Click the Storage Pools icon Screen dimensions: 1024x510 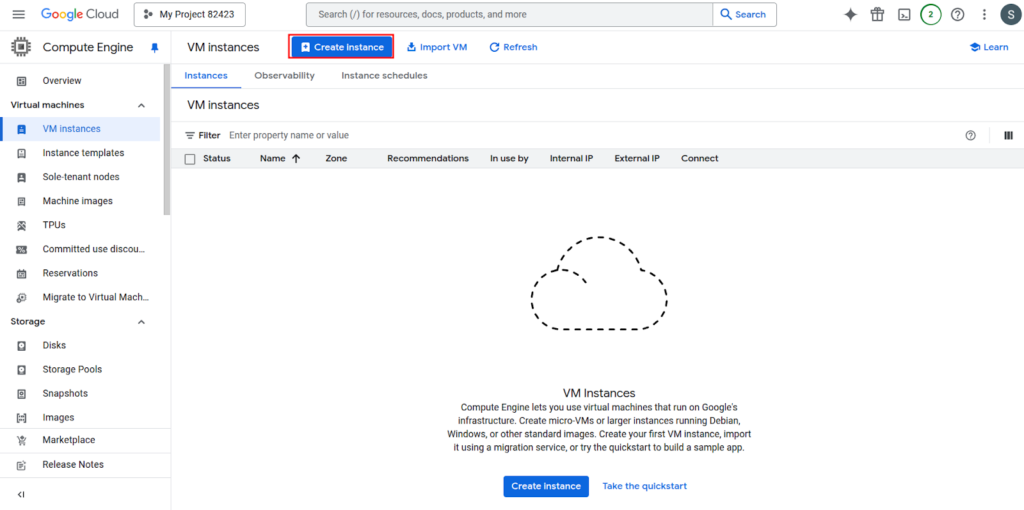tap(22, 370)
